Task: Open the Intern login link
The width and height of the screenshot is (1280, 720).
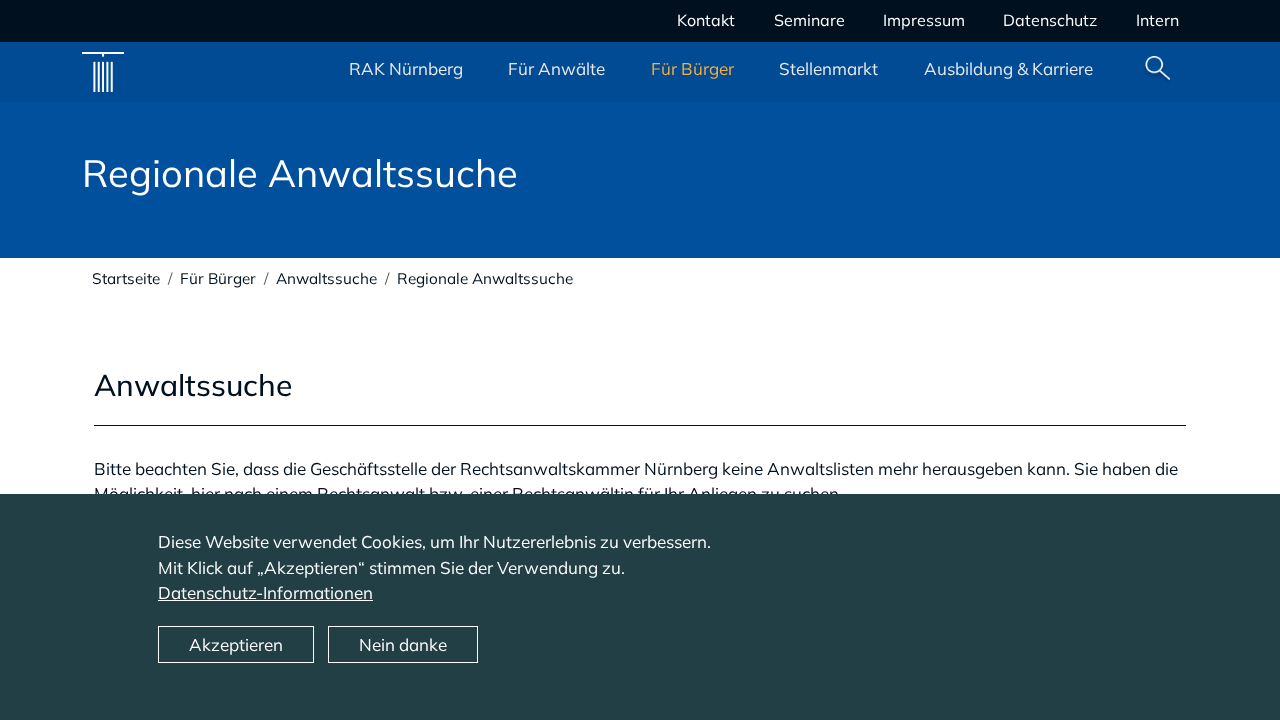Action: pyautogui.click(x=1157, y=20)
